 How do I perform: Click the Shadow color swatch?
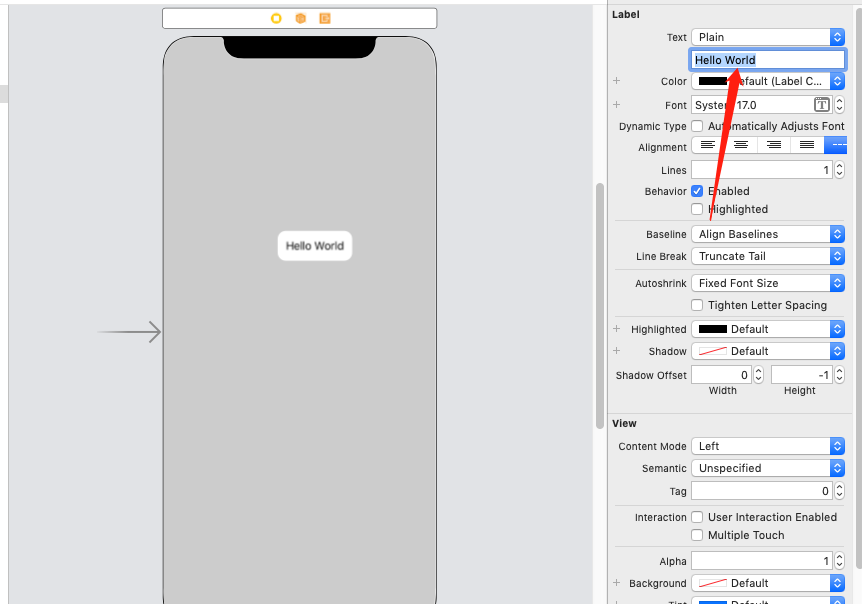coord(712,351)
